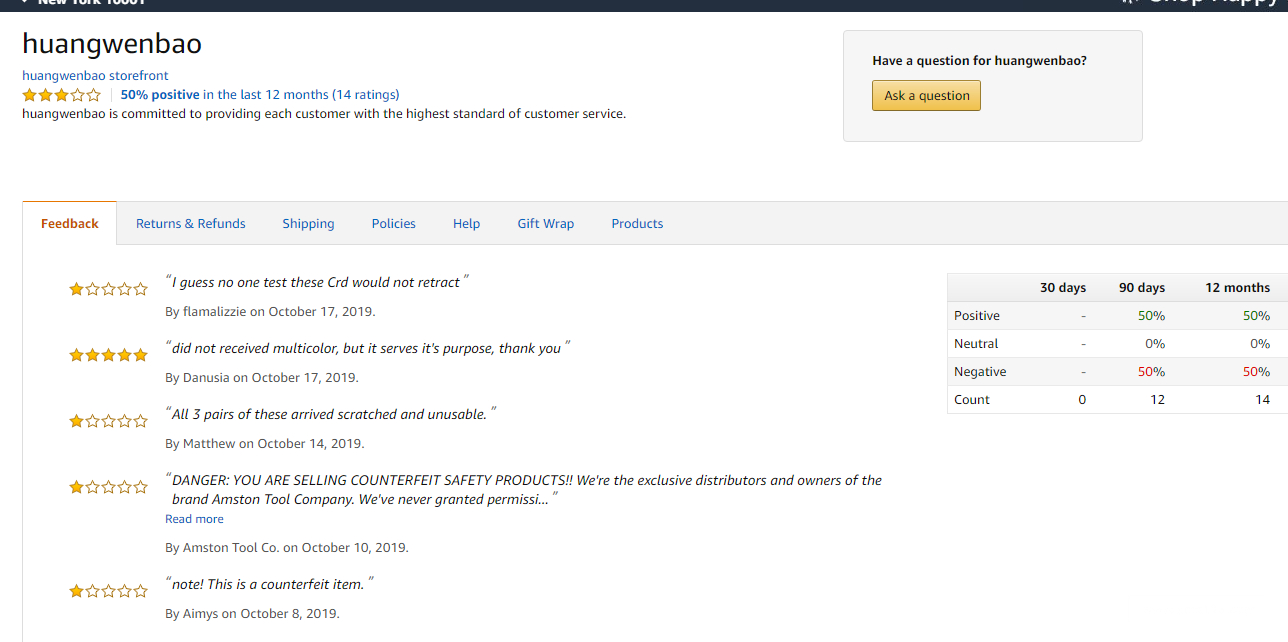The height and width of the screenshot is (642, 1288).
Task: Open the Feedback tab
Action: coord(70,224)
